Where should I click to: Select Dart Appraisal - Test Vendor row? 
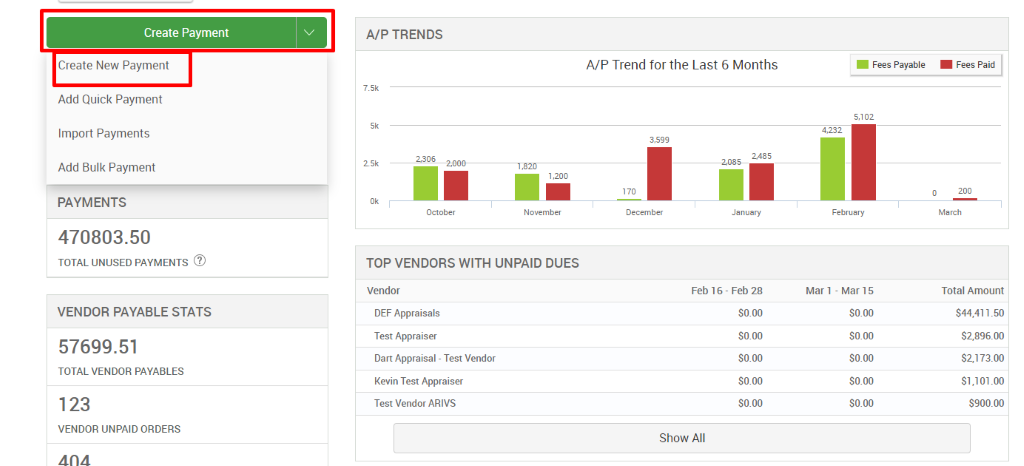(x=682, y=358)
